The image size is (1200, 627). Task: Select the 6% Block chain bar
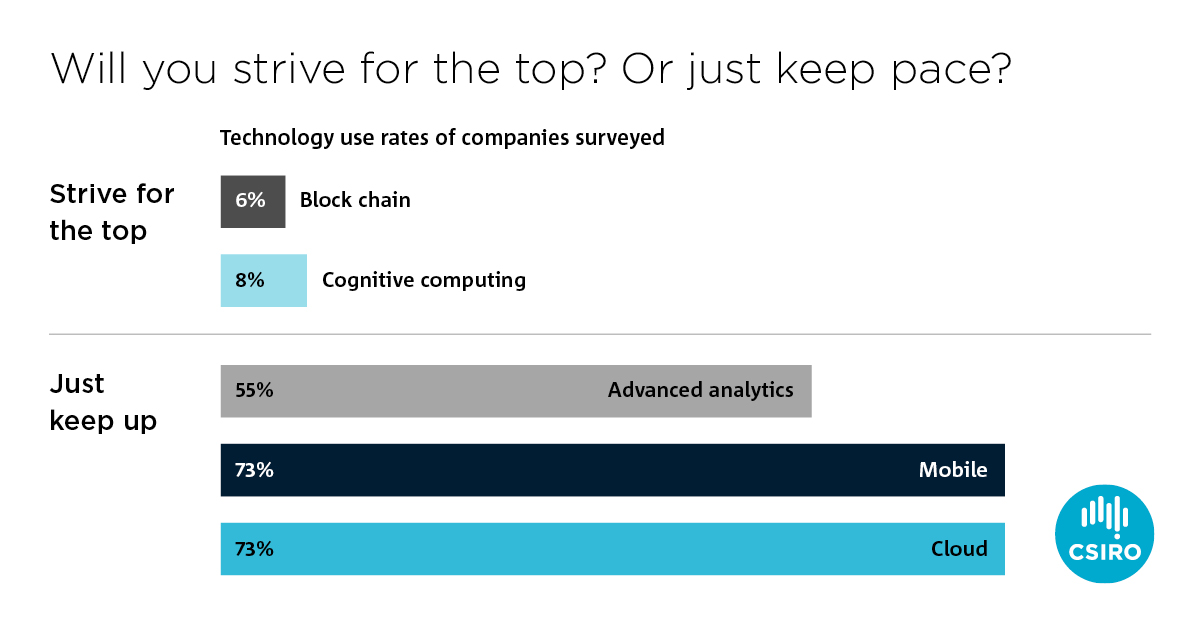(253, 201)
